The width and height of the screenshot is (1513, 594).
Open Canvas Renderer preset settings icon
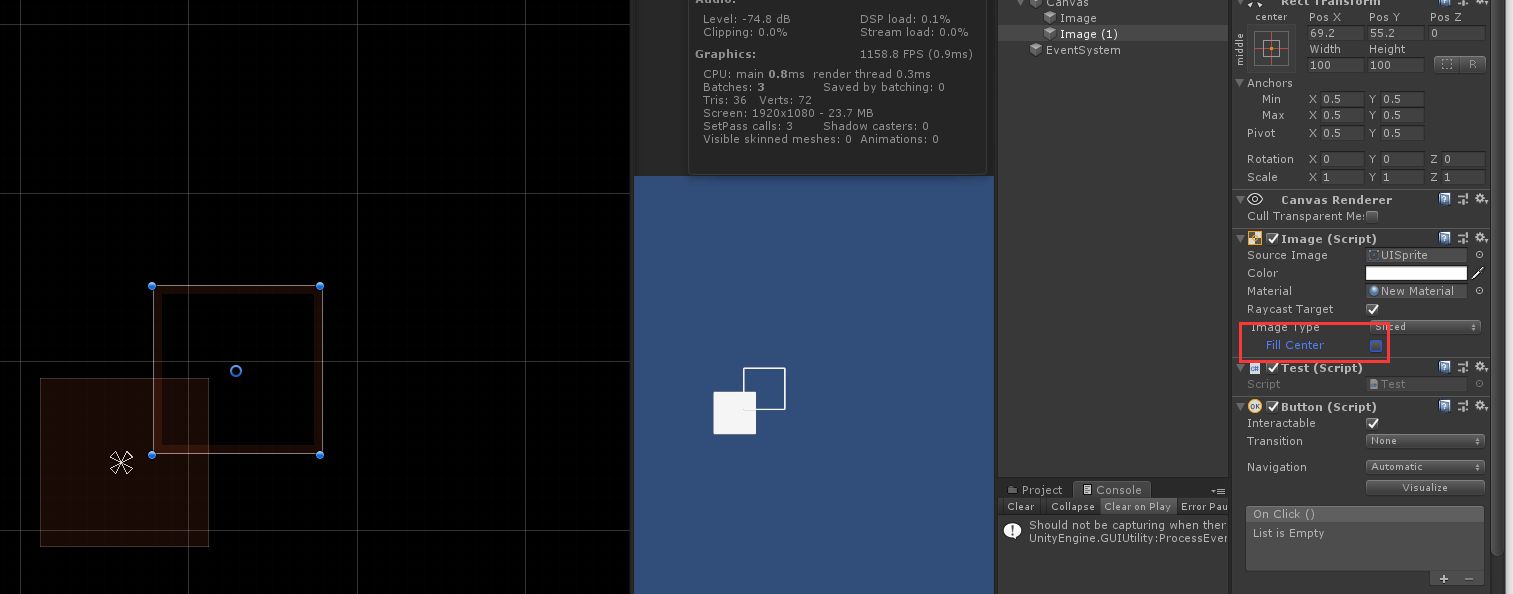(x=1463, y=200)
